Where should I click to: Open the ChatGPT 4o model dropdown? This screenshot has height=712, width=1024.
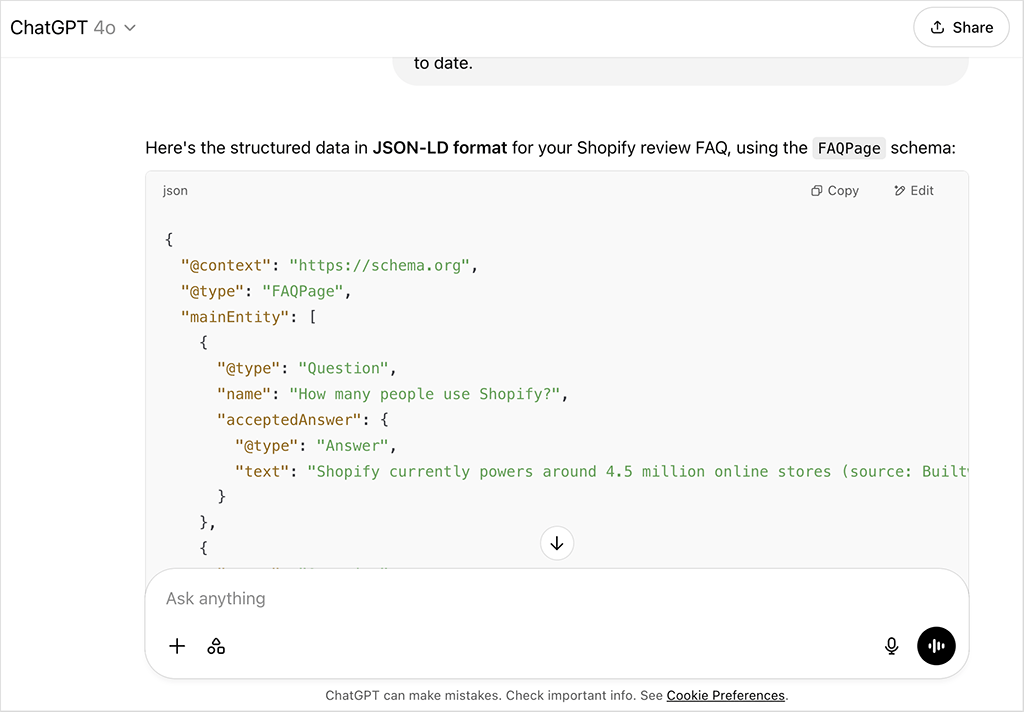tap(73, 27)
